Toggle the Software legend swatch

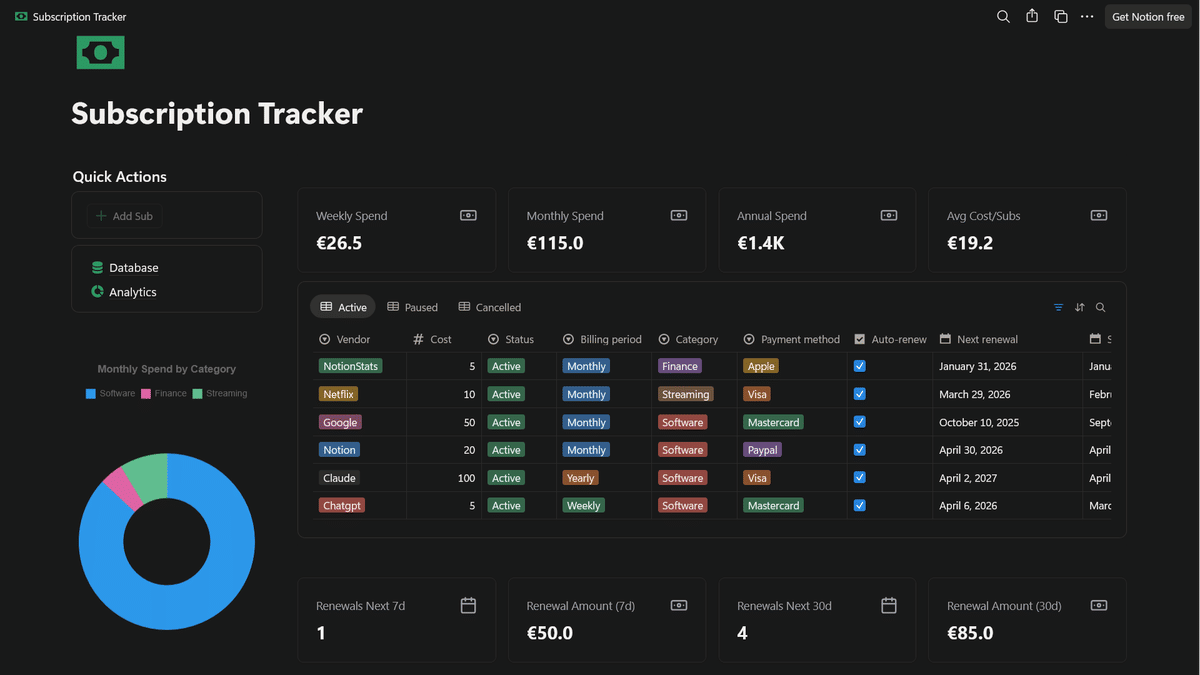click(91, 393)
